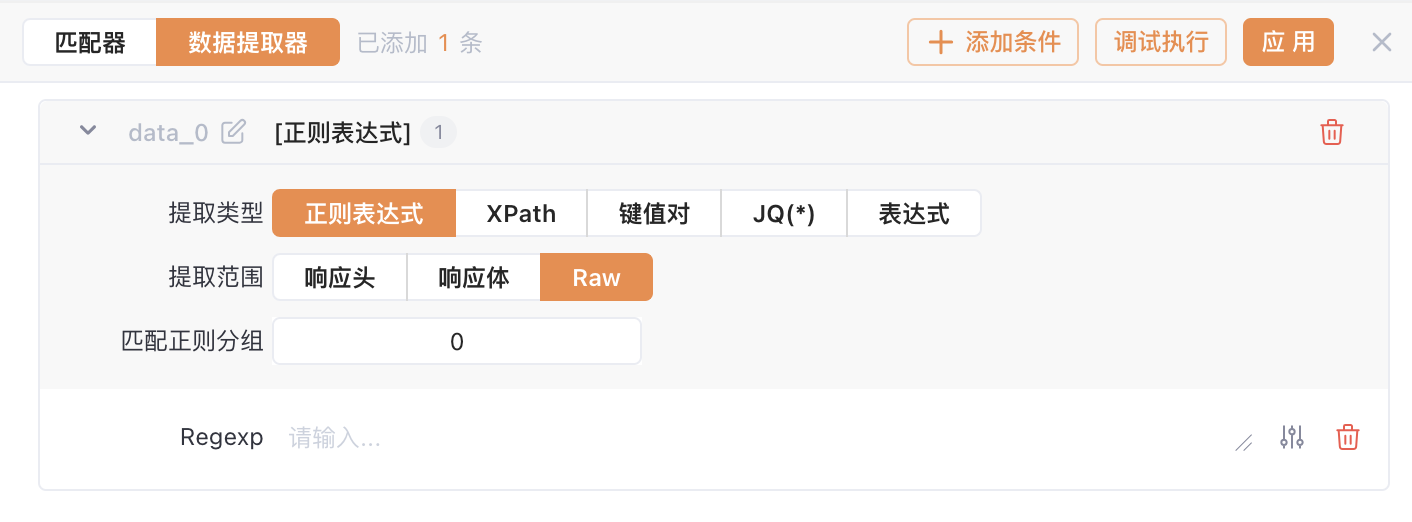Collapse the data_0 section chevron
Image resolution: width=1412 pixels, height=522 pixels.
click(x=88, y=130)
